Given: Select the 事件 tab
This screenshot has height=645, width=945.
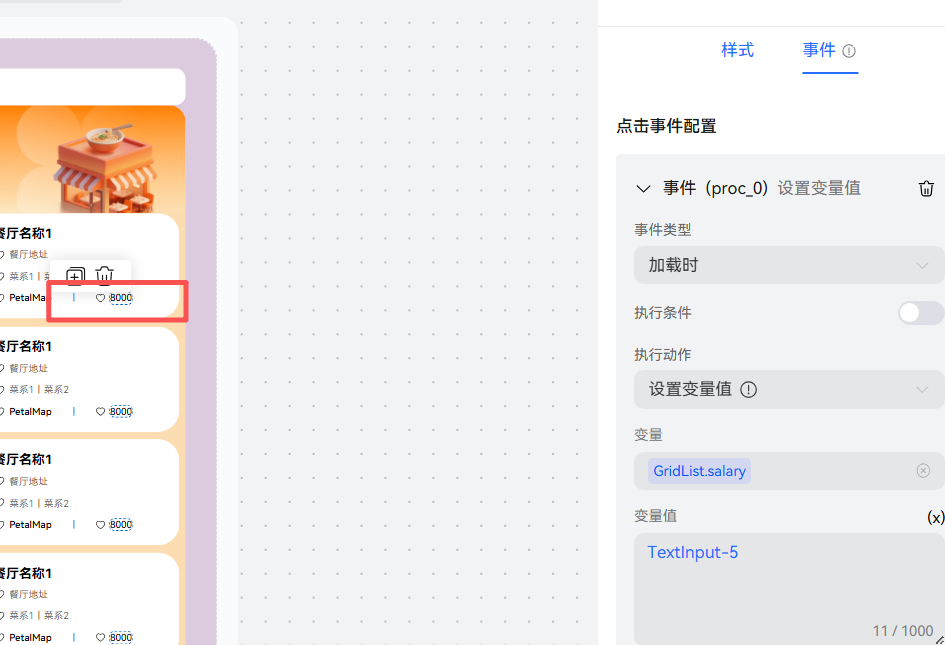Looking at the screenshot, I should point(820,50).
